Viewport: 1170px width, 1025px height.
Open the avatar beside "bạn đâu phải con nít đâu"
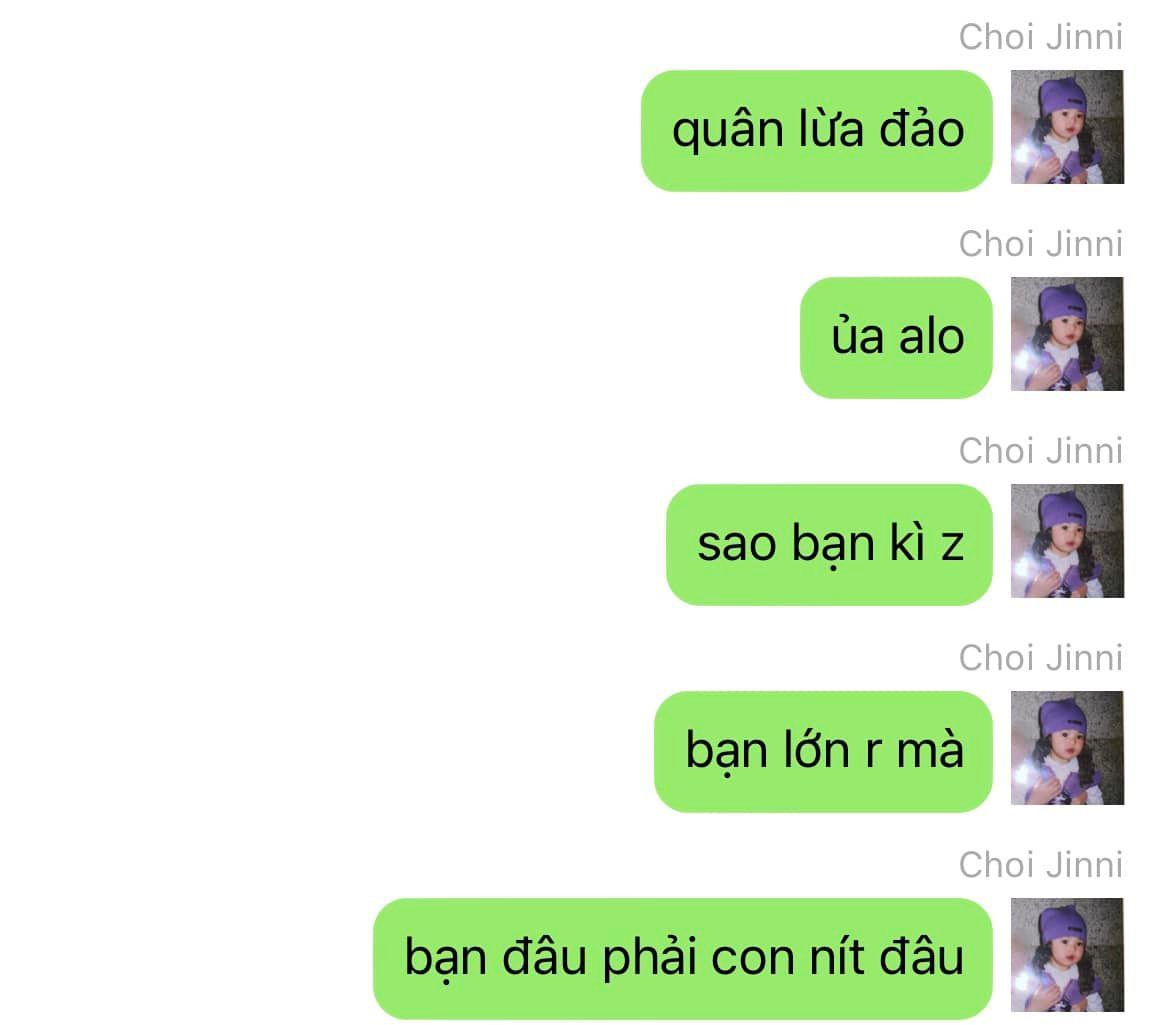tap(1067, 955)
